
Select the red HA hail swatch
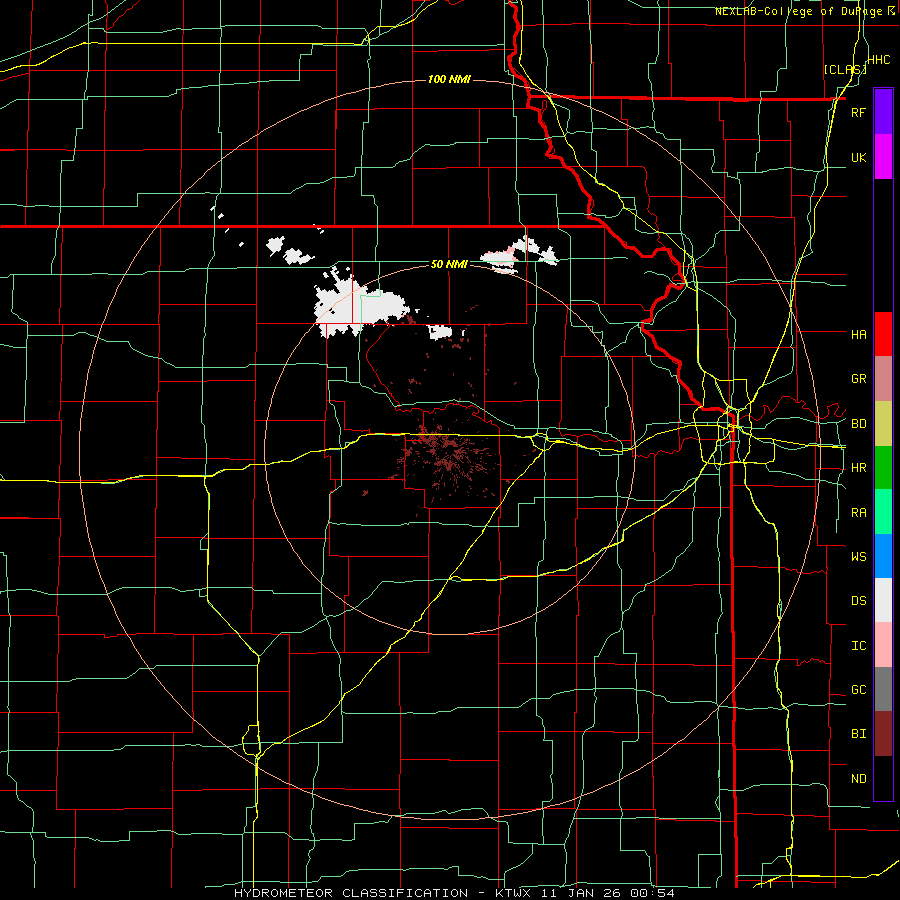pyautogui.click(x=883, y=334)
